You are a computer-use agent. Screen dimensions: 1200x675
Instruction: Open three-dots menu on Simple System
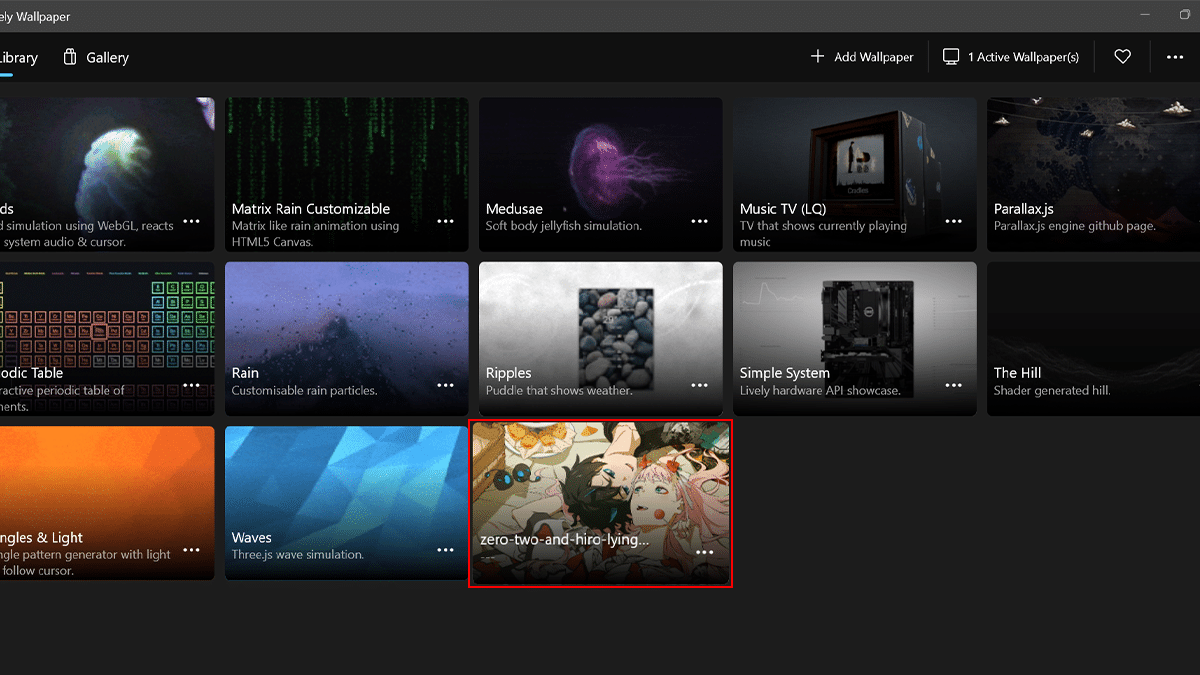[x=954, y=385]
